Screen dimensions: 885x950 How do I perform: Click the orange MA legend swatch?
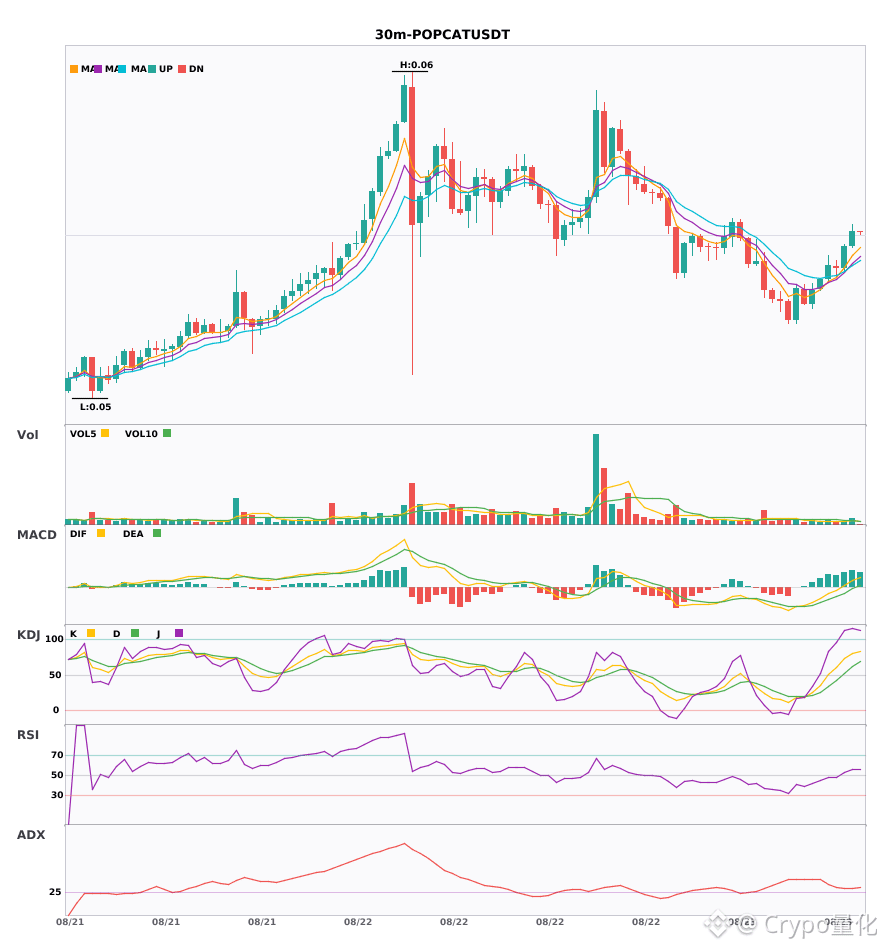pyautogui.click(x=74, y=69)
